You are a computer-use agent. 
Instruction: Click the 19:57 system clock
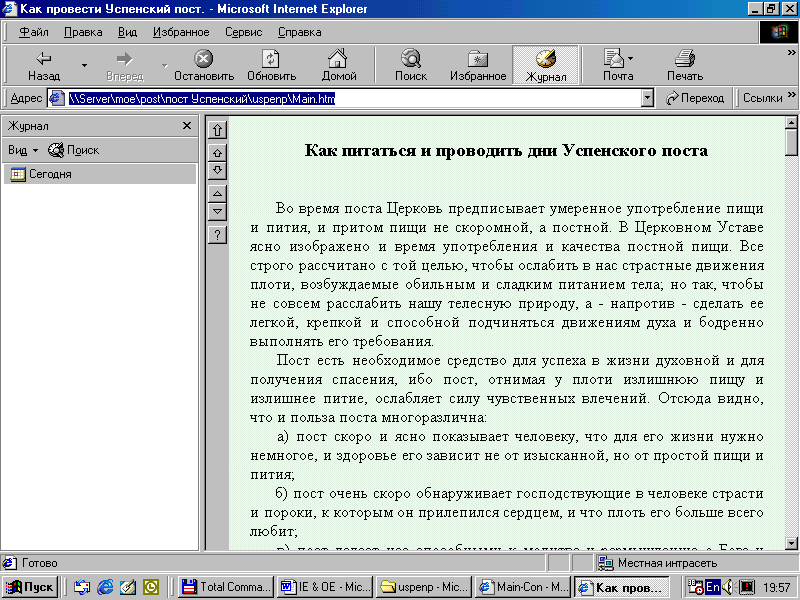point(777,587)
